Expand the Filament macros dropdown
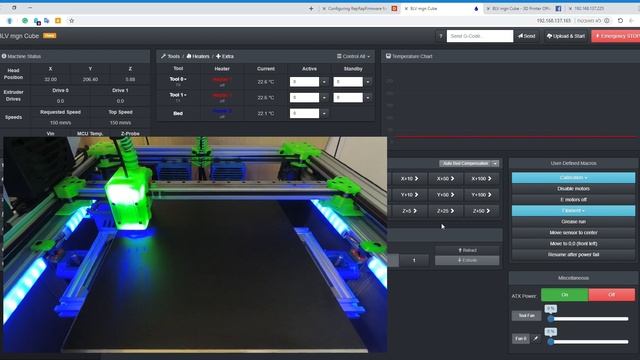 point(573,211)
